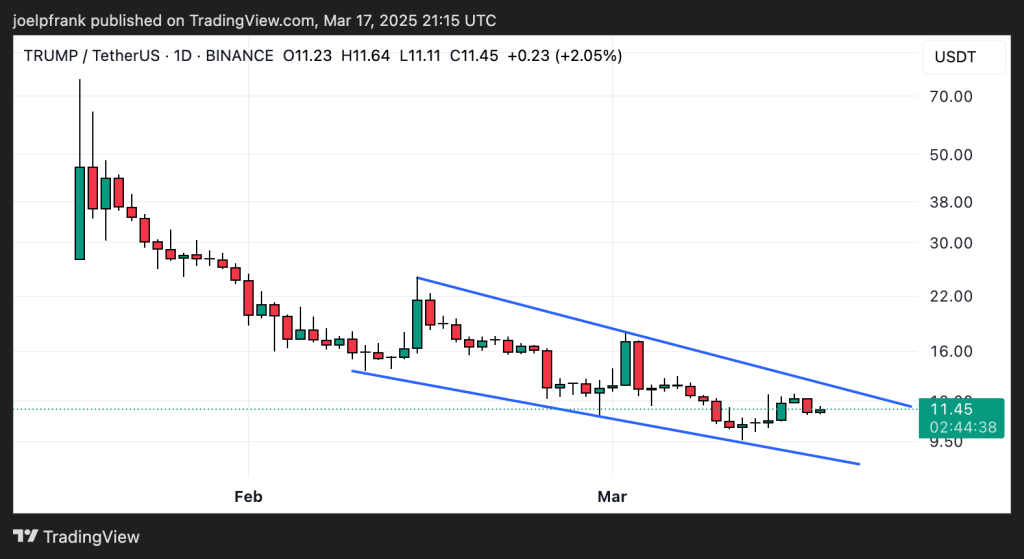The height and width of the screenshot is (559, 1024).
Task: Click the 38.00 price axis label
Action: point(952,202)
